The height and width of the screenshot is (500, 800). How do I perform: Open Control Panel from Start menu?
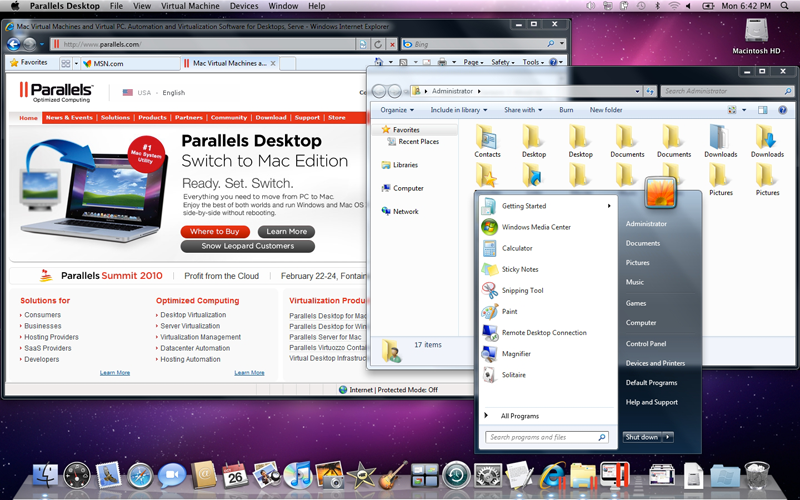(646, 343)
